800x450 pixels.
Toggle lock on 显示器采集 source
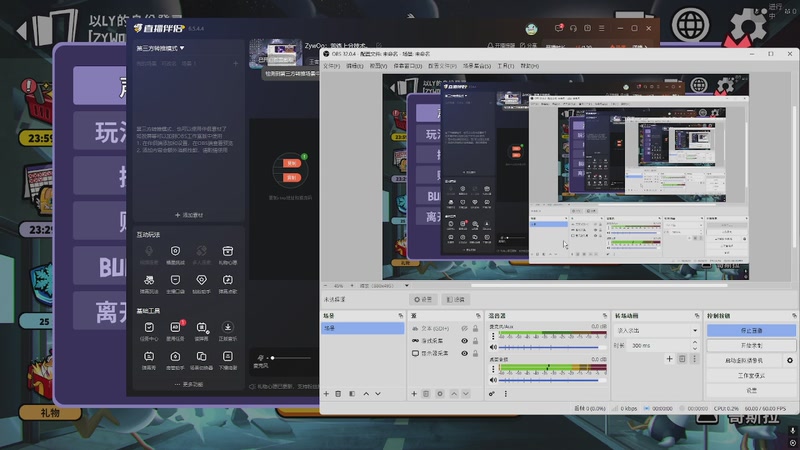pos(476,353)
